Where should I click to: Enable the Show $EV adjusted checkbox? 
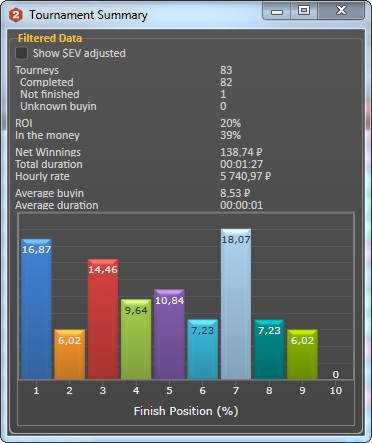pos(22,53)
